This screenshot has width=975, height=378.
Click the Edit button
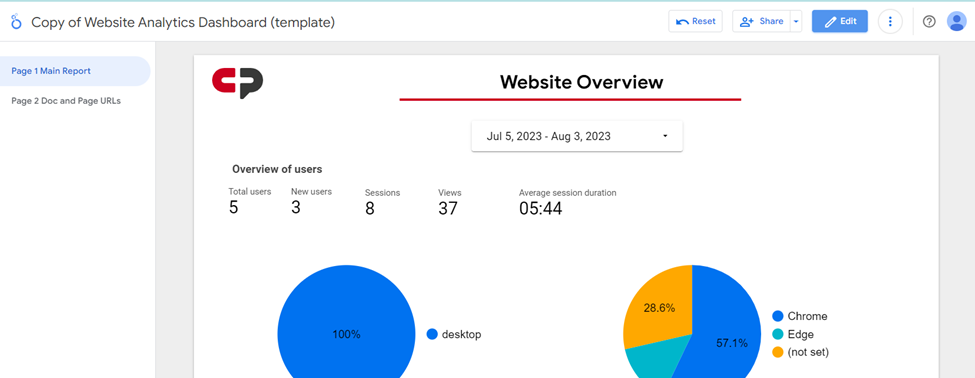point(839,21)
